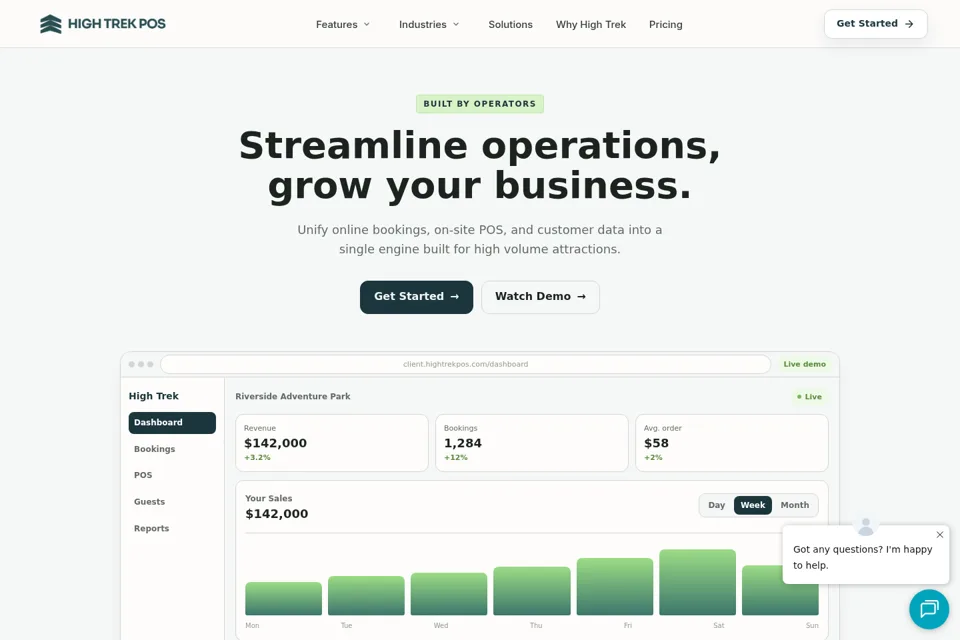This screenshot has width=960, height=640.
Task: Open Bookings in demo sidebar
Action: [x=172, y=449]
